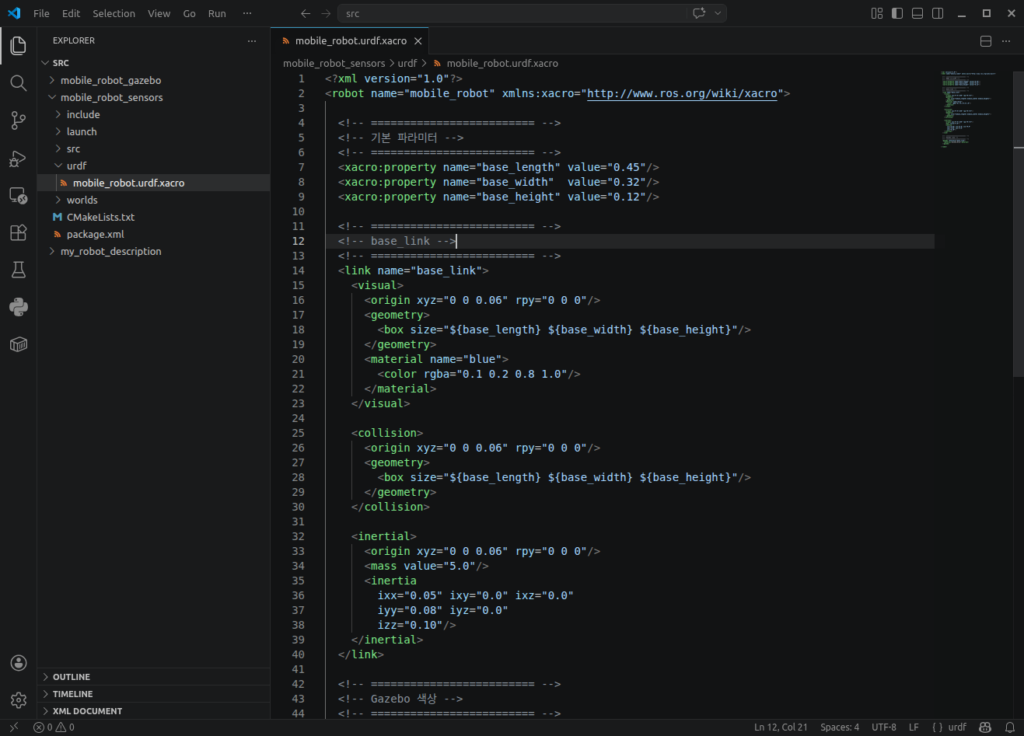The height and width of the screenshot is (736, 1024).
Task: Expand the OUTLINE section
Action: [153, 677]
